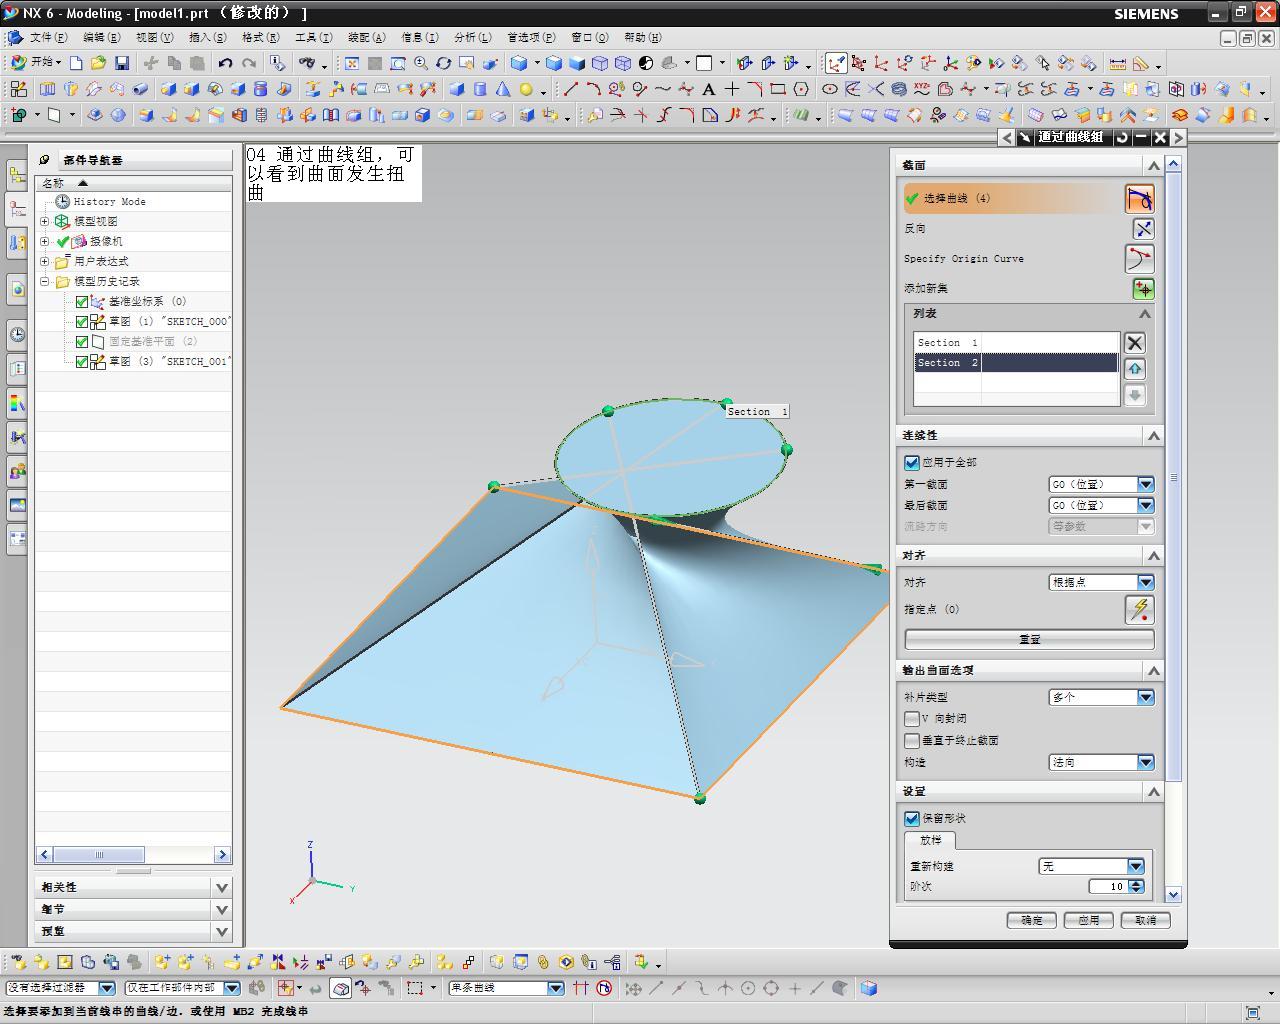This screenshot has height=1024, width=1280.
Task: Click the shaded cube icon on bottom toolbar
Action: click(x=868, y=988)
